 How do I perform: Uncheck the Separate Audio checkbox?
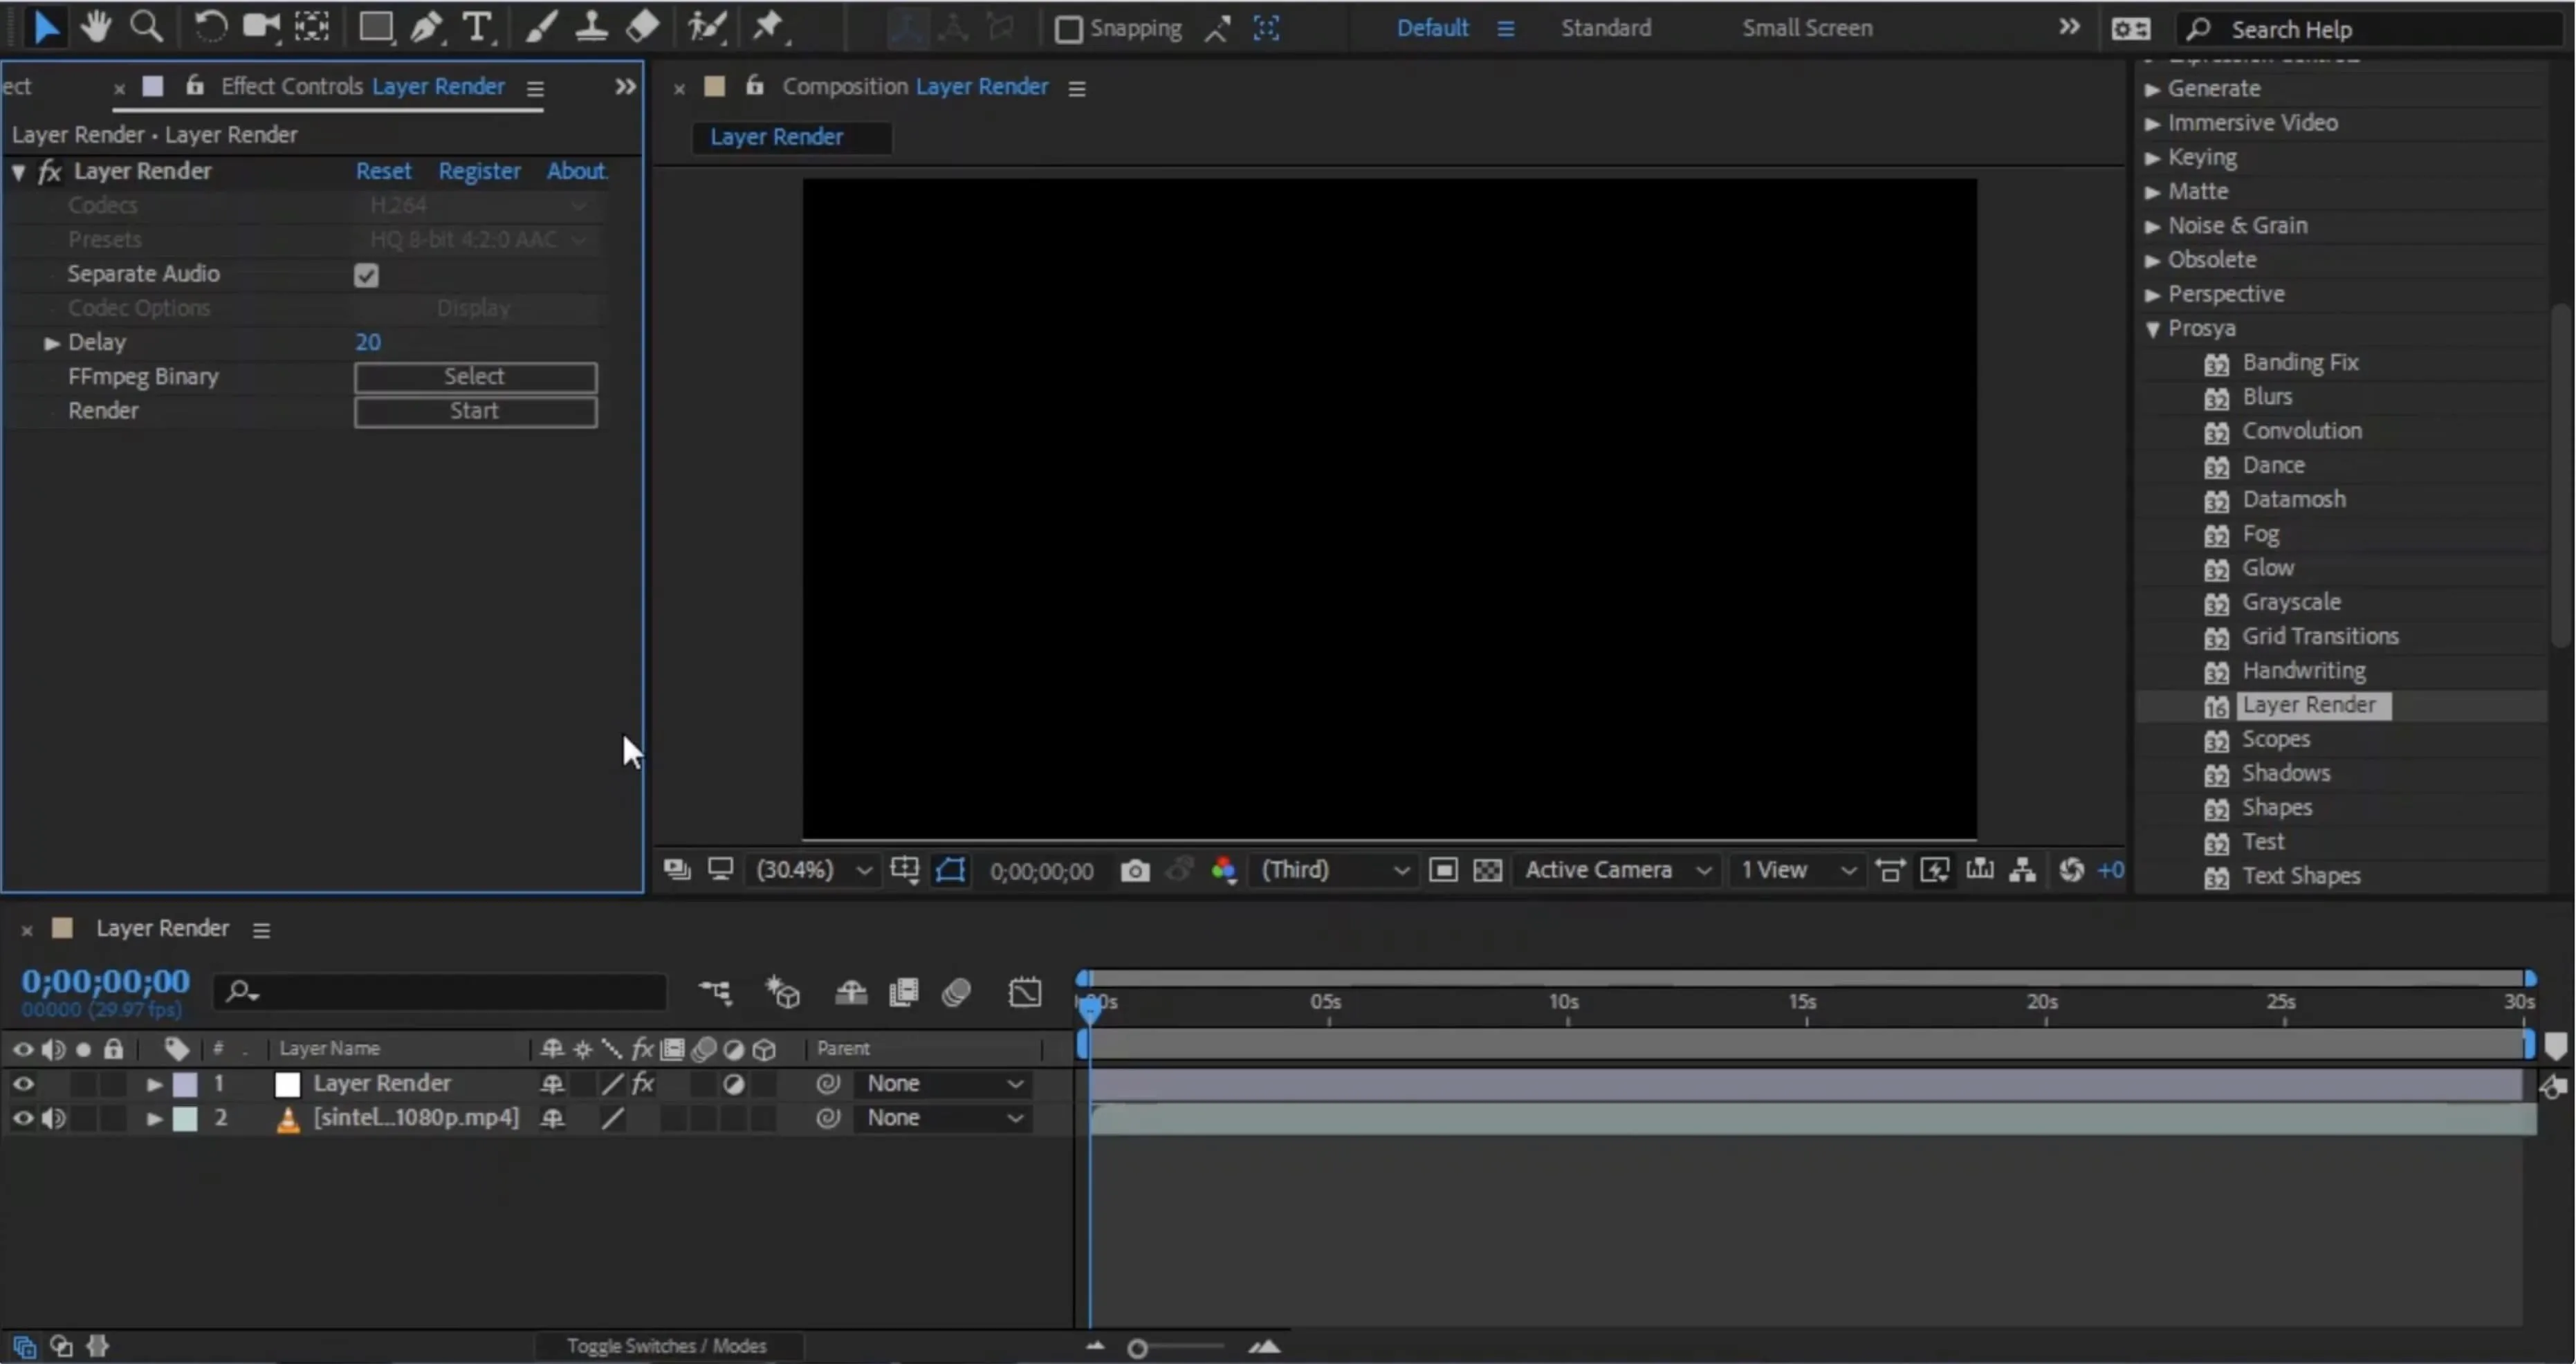tap(366, 275)
